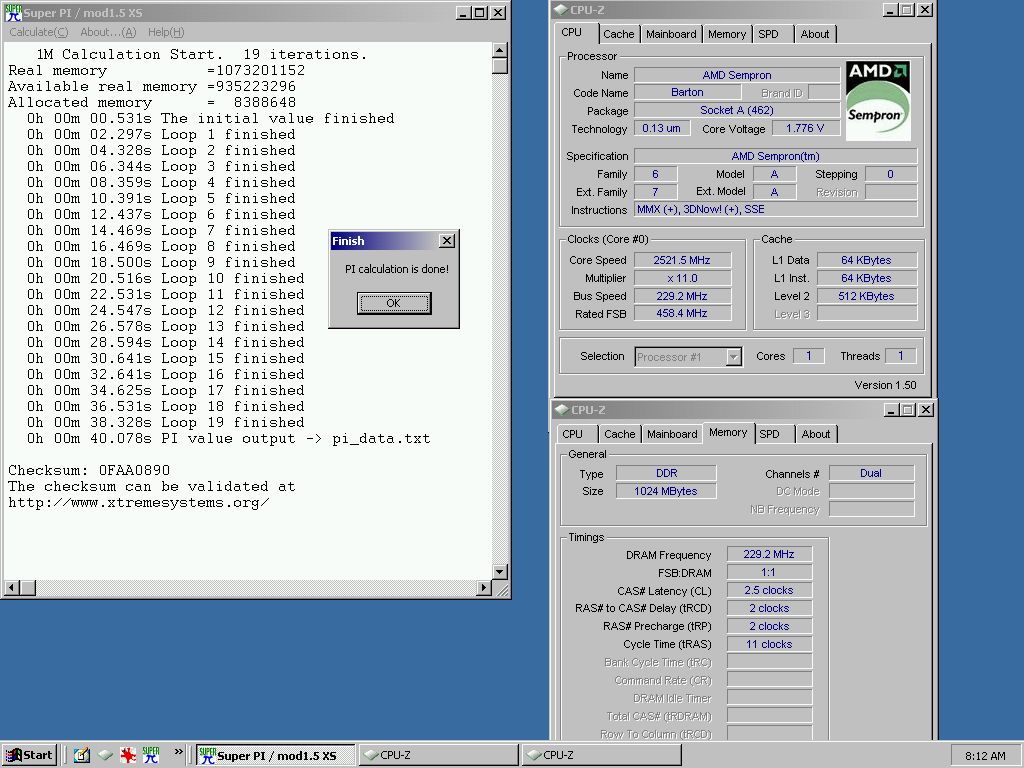Click Super PI title bar icon
Image resolution: width=1024 pixels, height=768 pixels.
[13, 12]
